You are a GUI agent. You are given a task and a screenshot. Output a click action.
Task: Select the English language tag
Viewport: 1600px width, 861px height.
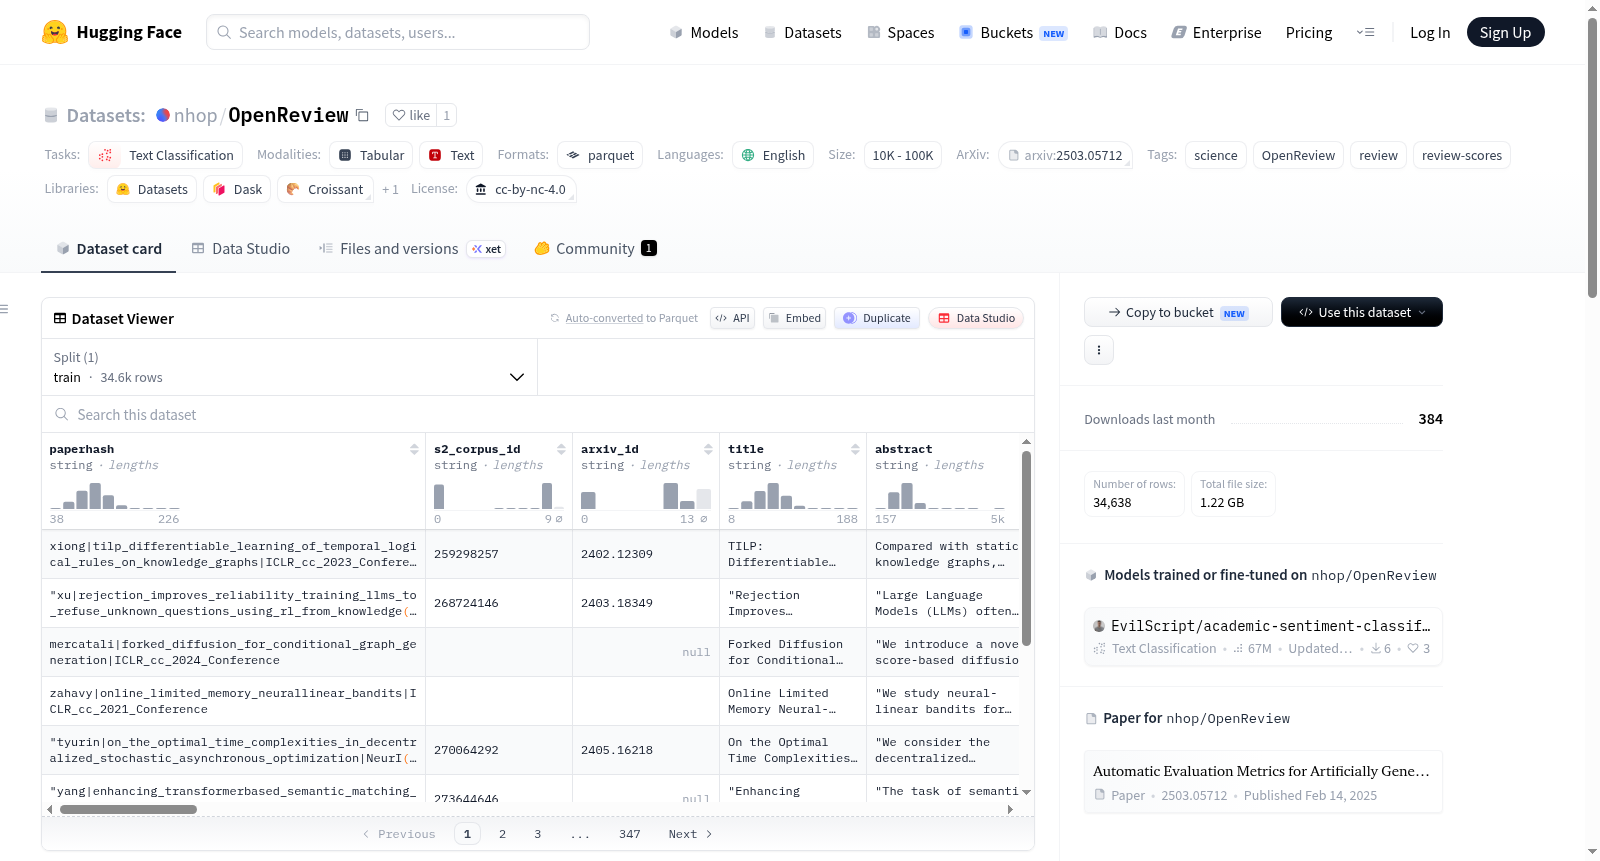773,155
